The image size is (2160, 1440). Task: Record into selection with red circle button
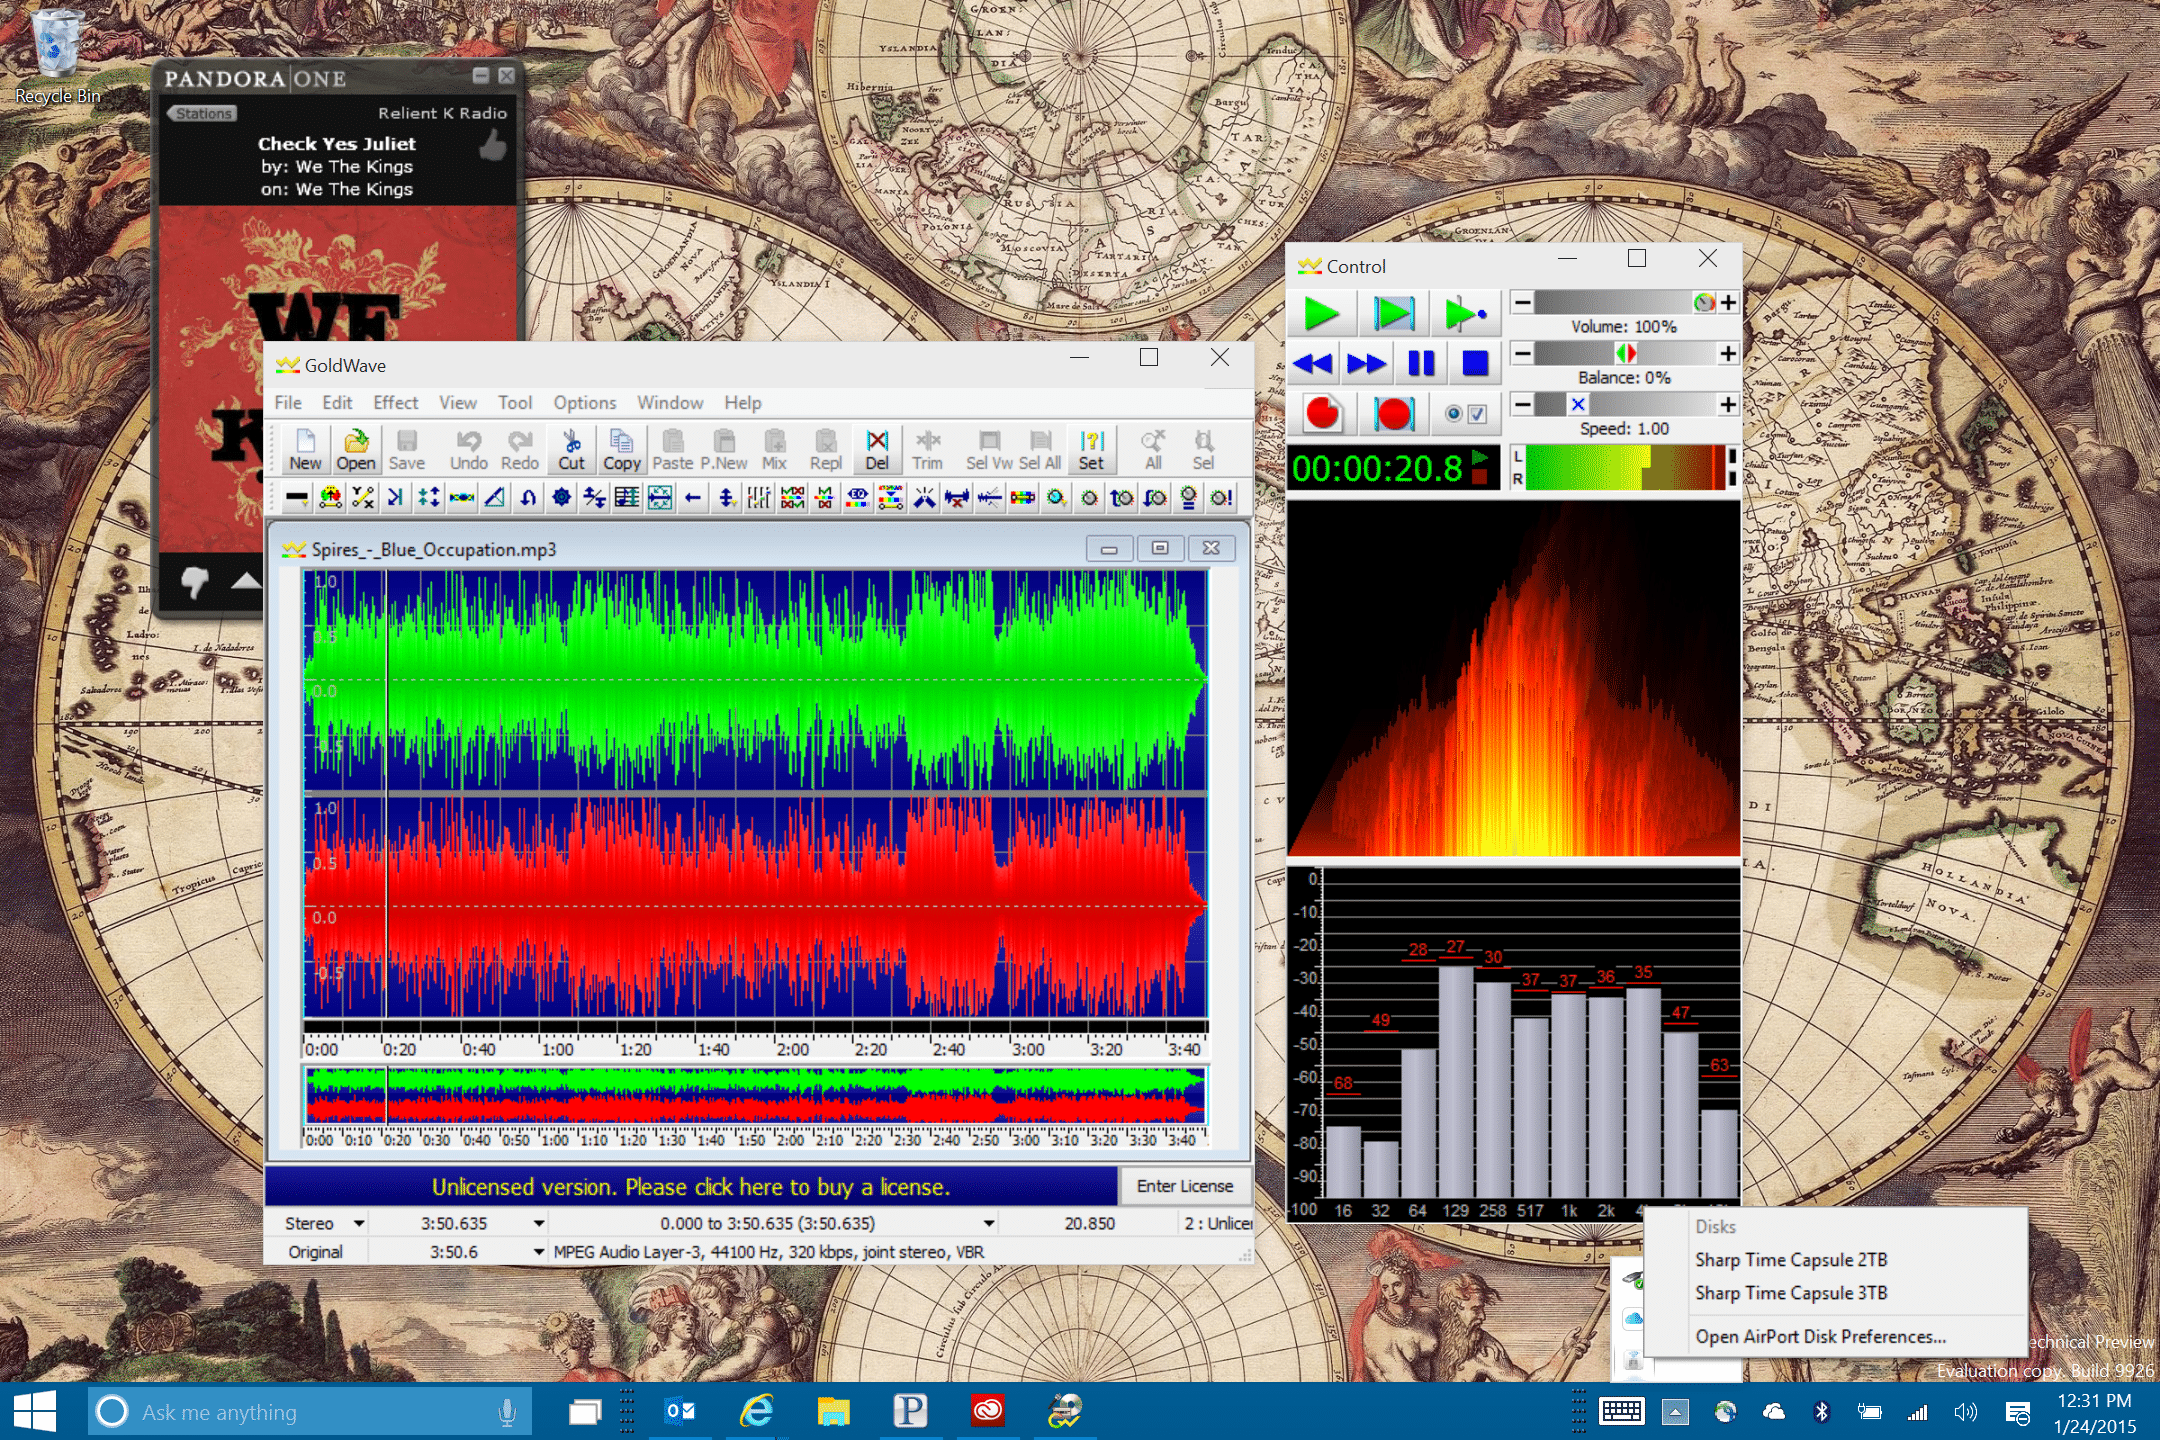1393,413
